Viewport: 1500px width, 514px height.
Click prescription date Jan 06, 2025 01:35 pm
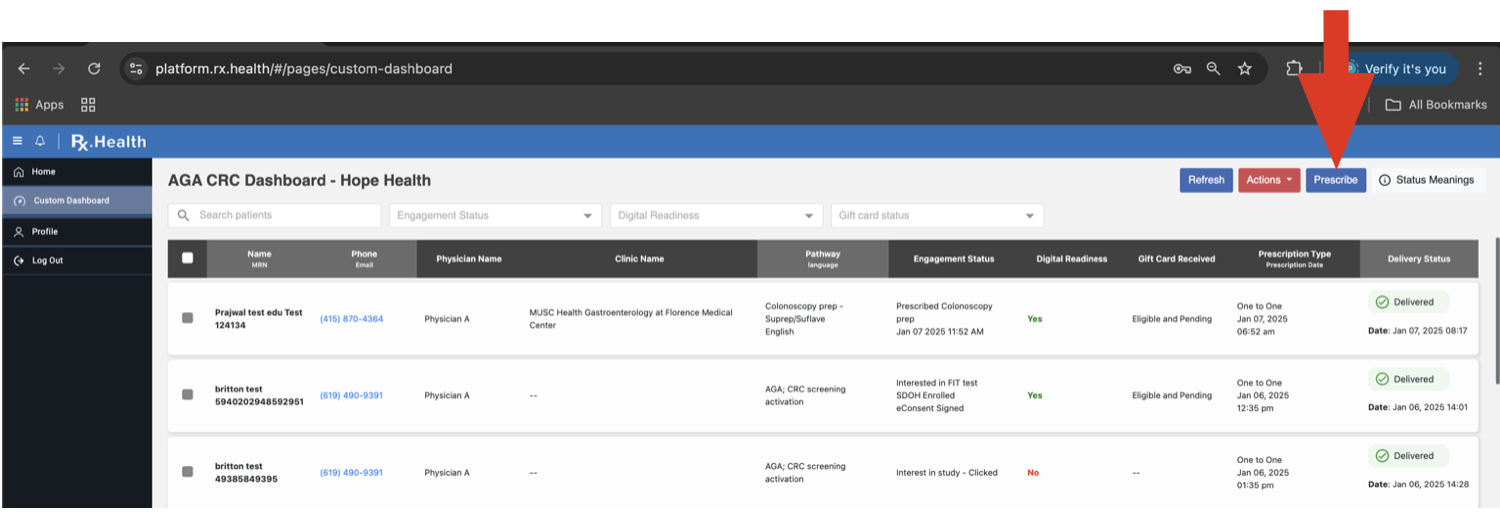[x=1263, y=479]
